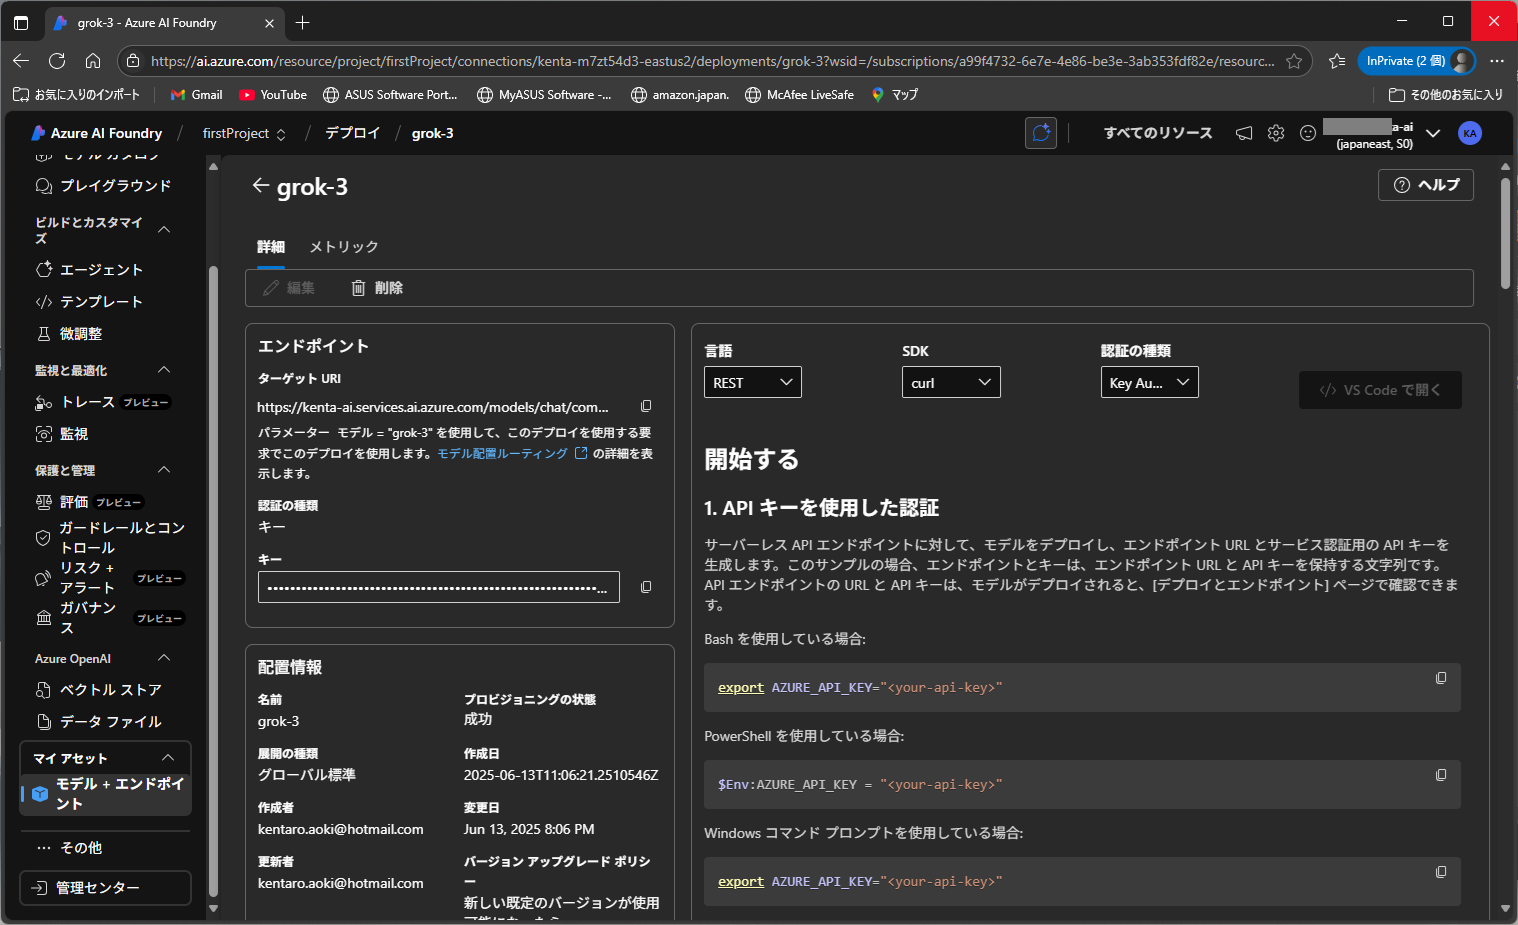Image resolution: width=1518 pixels, height=925 pixels.
Task: Open browser settings and more menu
Action: click(x=1497, y=61)
